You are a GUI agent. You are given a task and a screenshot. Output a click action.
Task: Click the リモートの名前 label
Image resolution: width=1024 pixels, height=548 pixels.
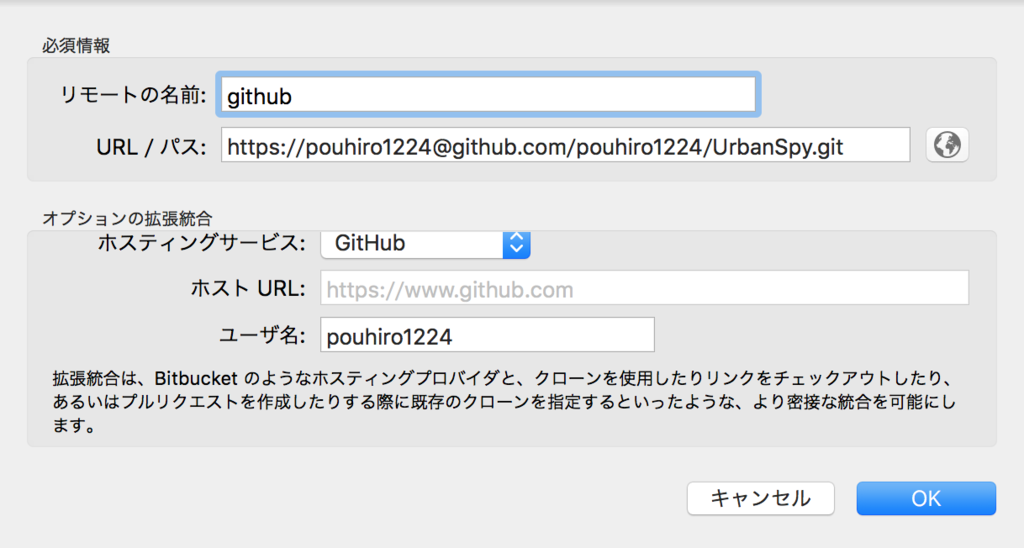pyautogui.click(x=133, y=95)
